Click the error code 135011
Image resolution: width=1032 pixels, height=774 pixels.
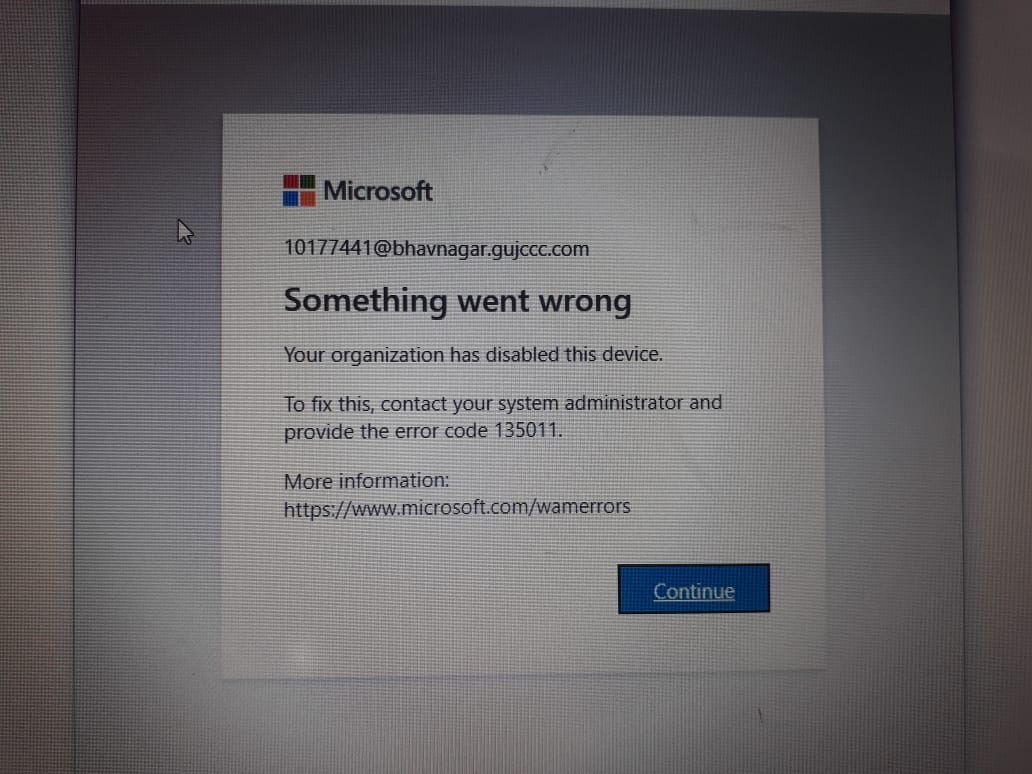(x=527, y=430)
